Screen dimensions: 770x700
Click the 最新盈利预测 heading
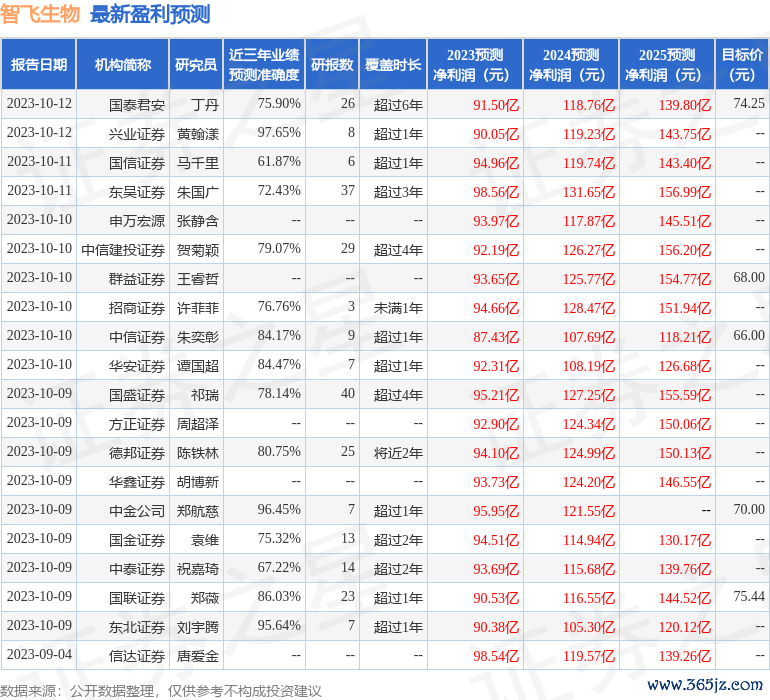coord(150,15)
